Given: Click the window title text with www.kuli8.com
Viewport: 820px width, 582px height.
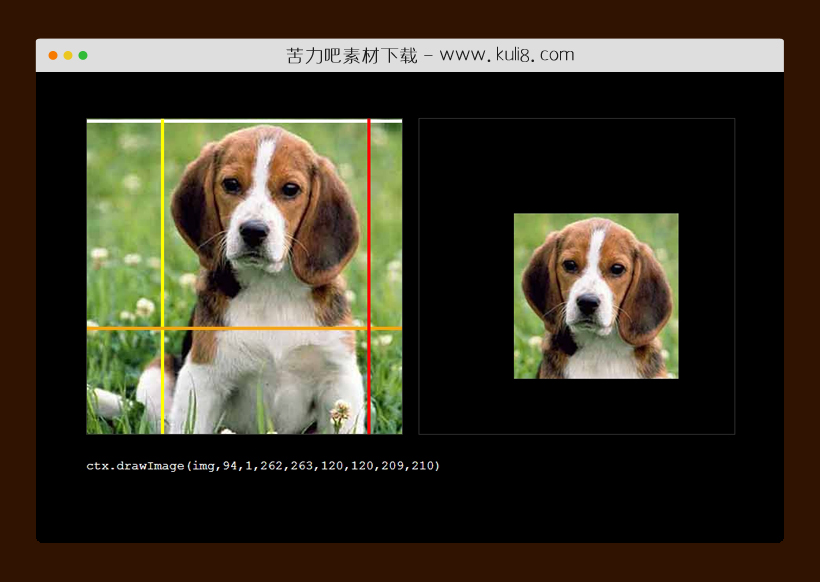Looking at the screenshot, I should tap(430, 55).
